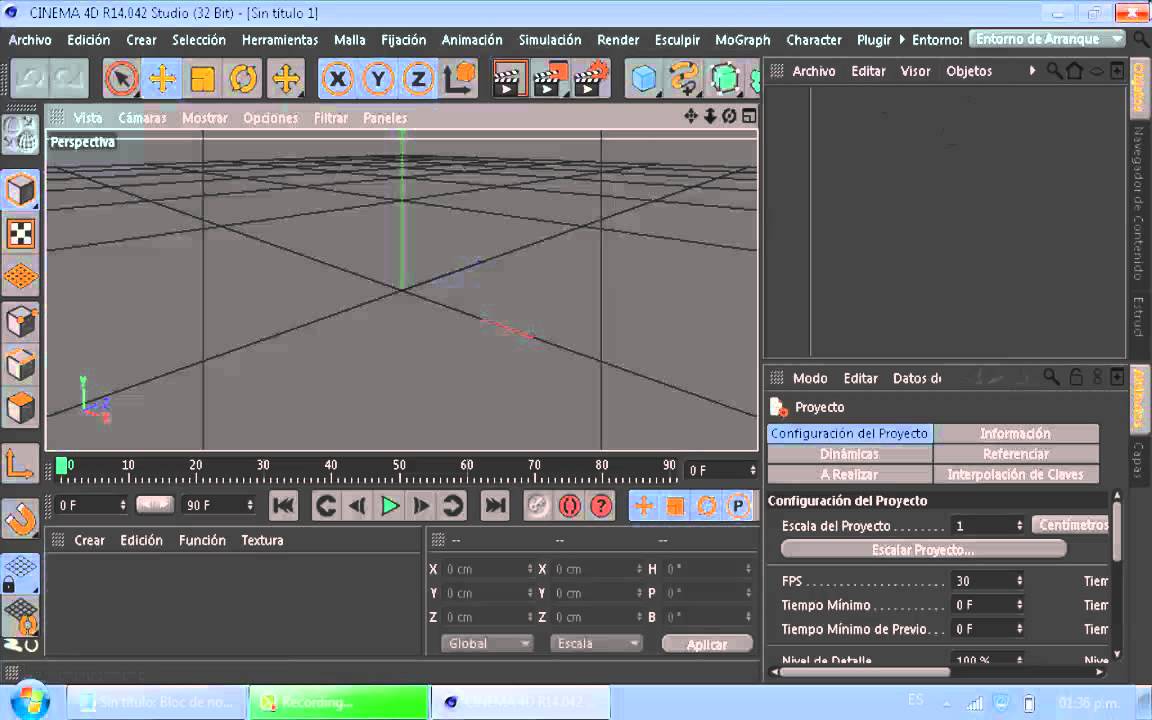Screen dimensions: 1152x720
Task: Toggle Position keyframe recording icon
Action: click(x=644, y=505)
